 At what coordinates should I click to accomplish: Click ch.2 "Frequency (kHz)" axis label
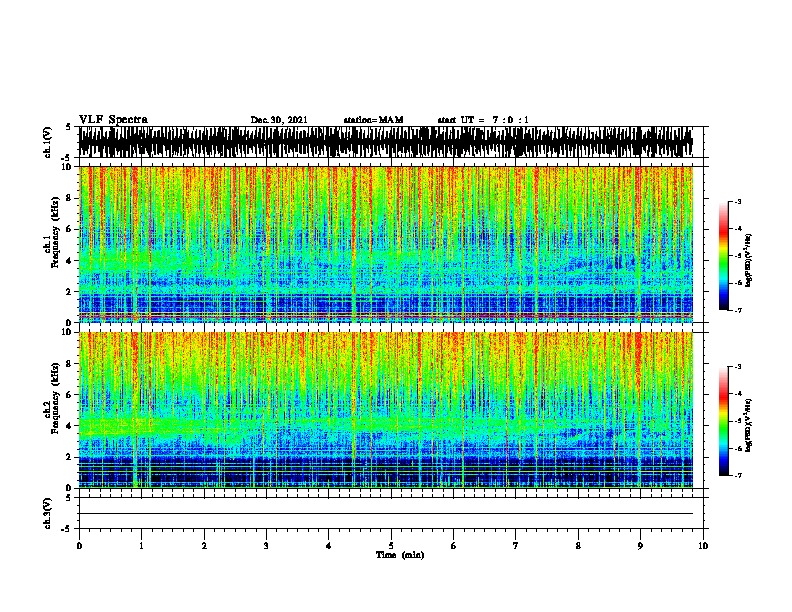pos(54,399)
